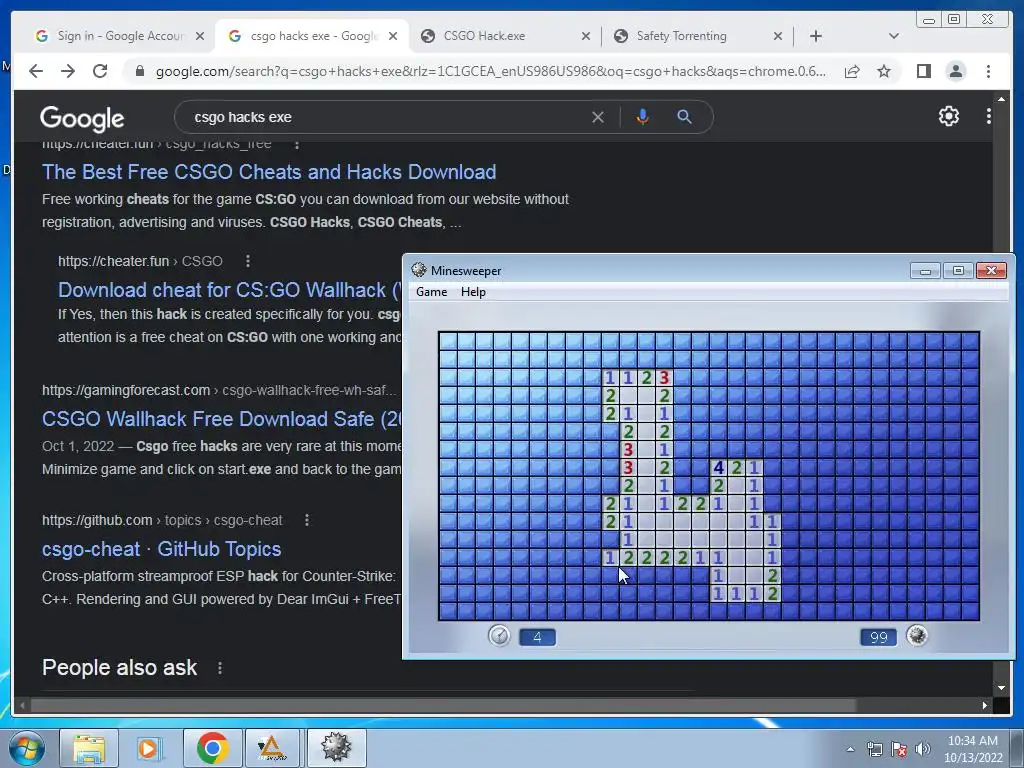This screenshot has width=1024, height=768.
Task: Open the volume speaker tray icon
Action: pyautogui.click(x=923, y=749)
